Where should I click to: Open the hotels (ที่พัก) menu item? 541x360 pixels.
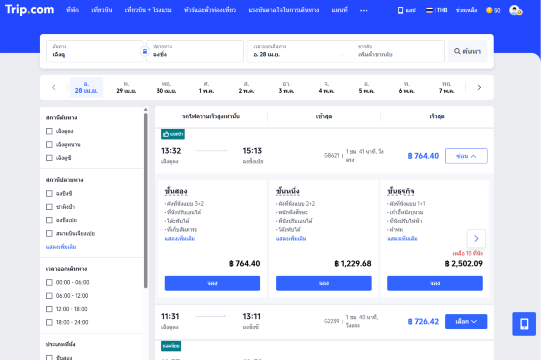72,10
